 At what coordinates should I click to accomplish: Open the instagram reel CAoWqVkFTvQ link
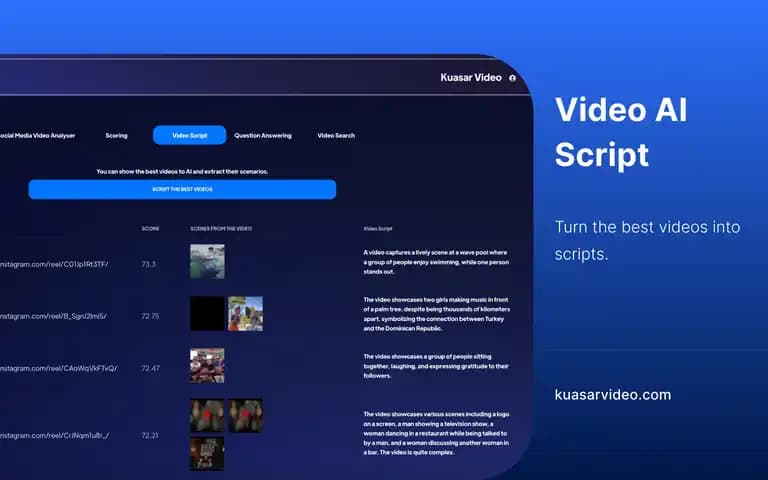pyautogui.click(x=58, y=368)
